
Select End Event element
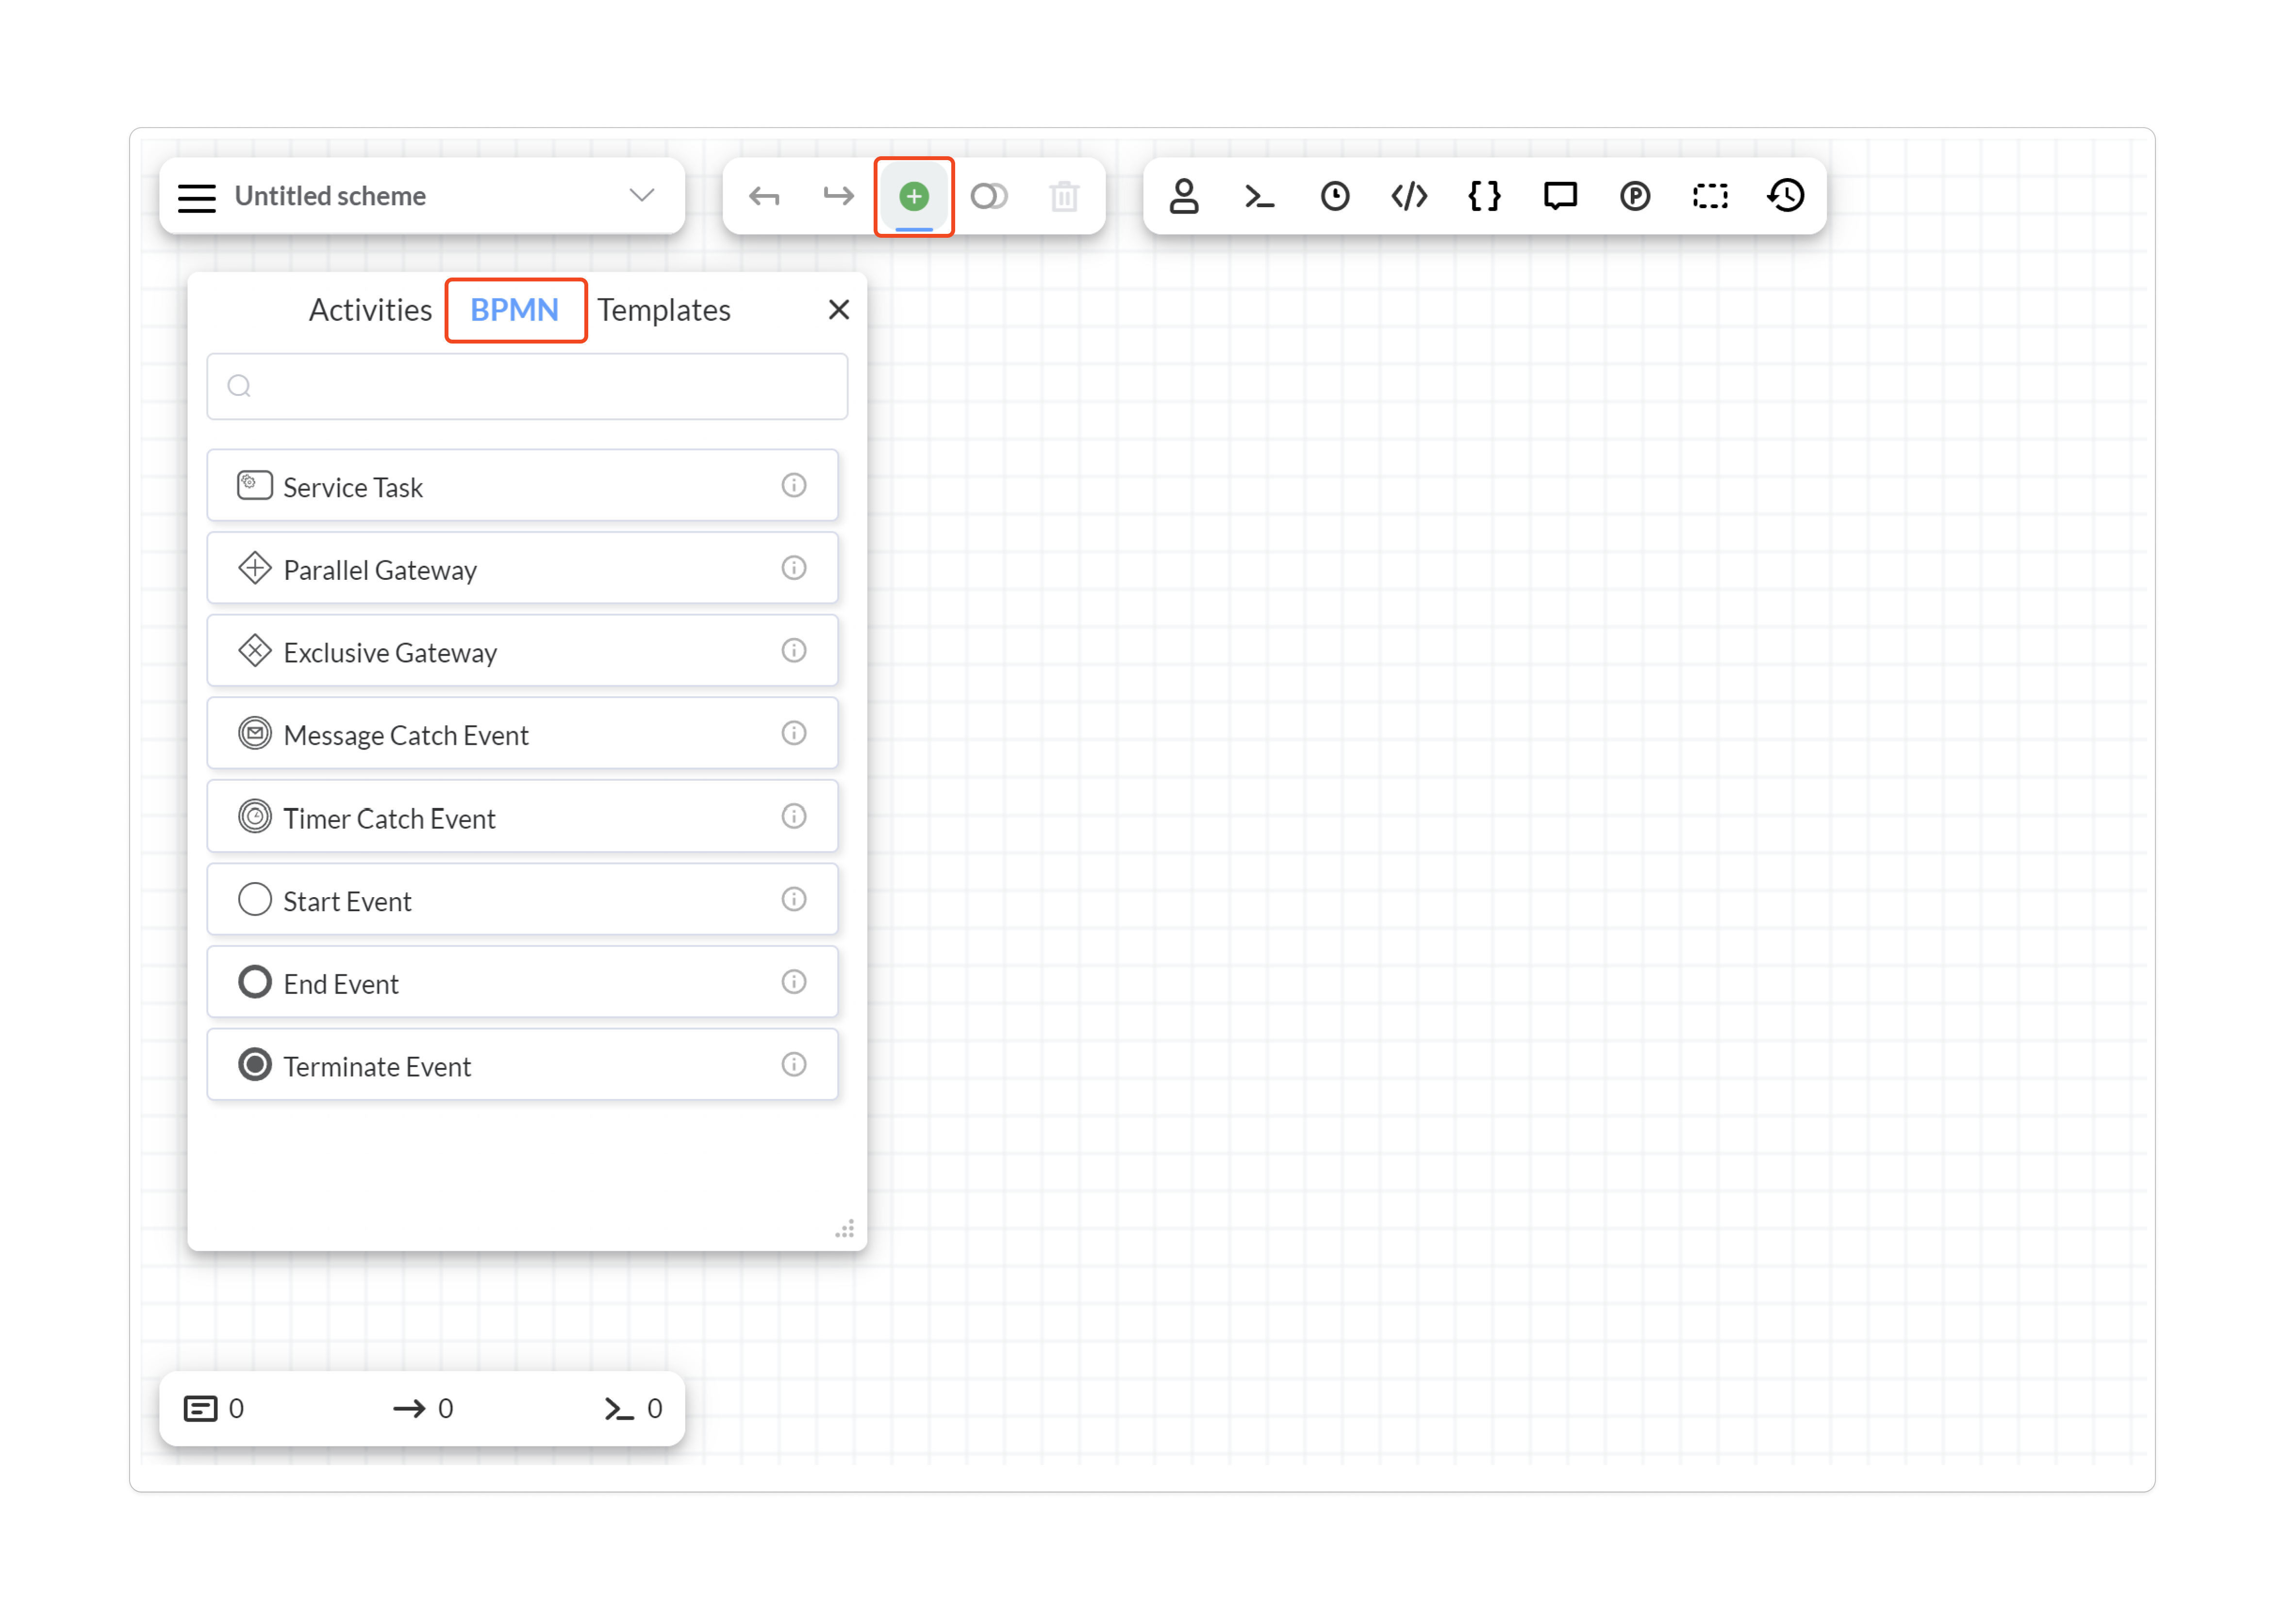click(522, 983)
